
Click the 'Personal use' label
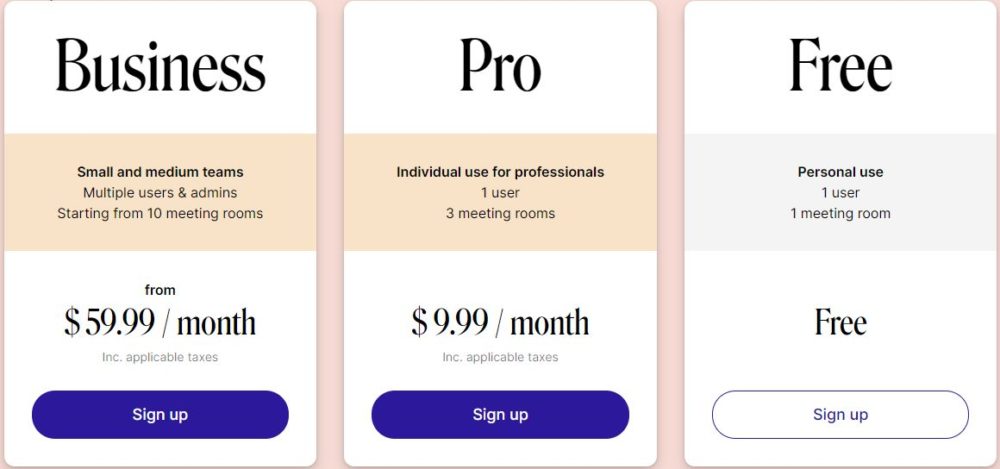[840, 172]
